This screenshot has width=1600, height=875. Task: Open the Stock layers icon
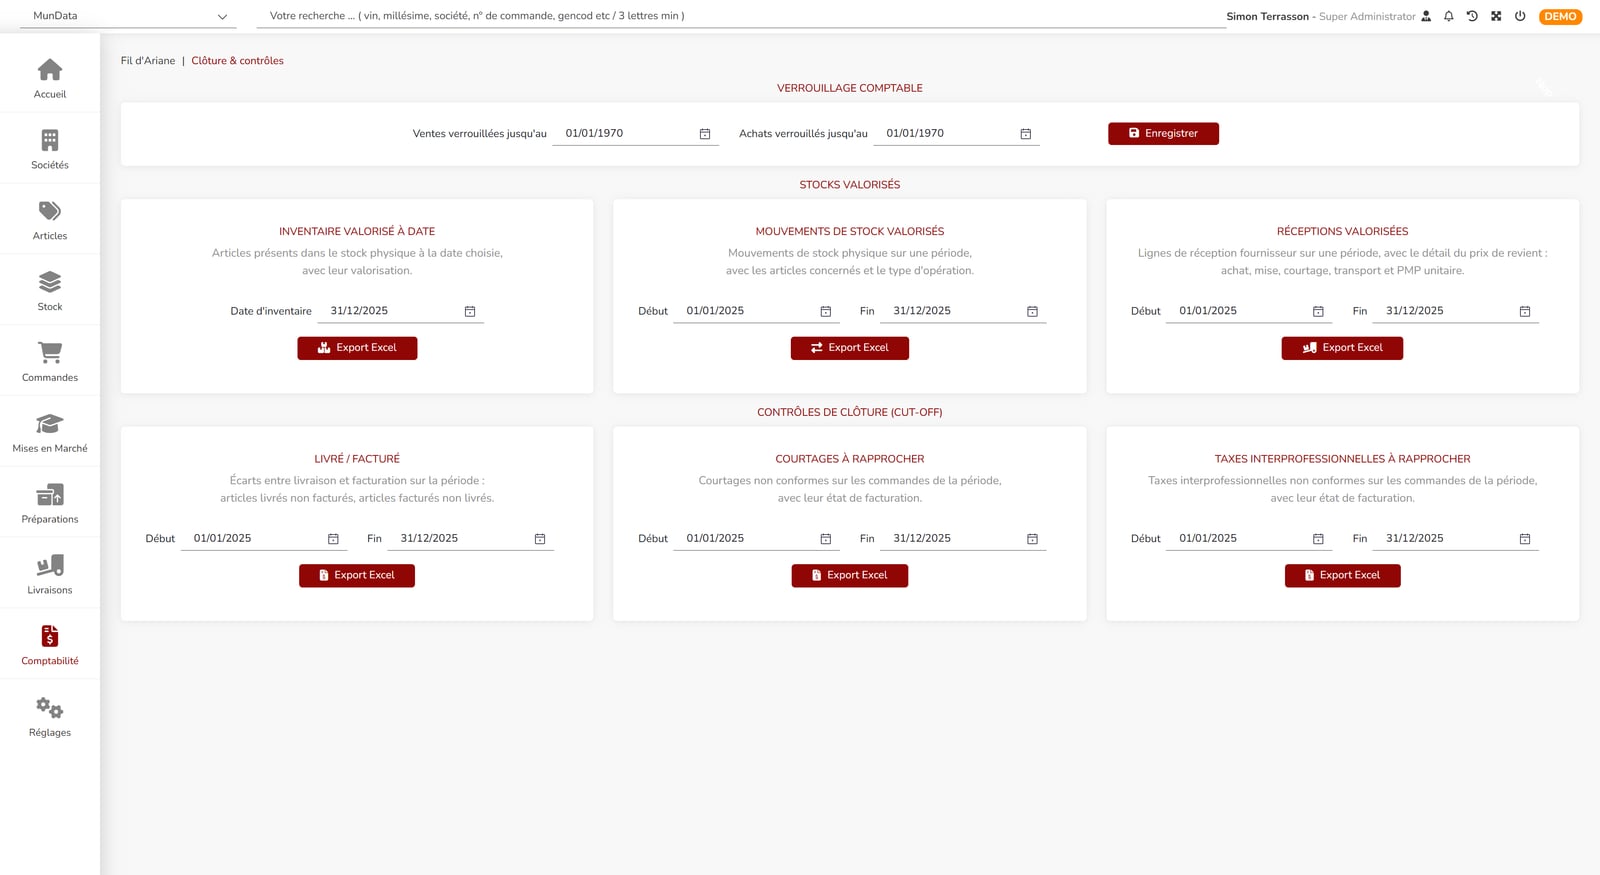[x=50, y=282]
